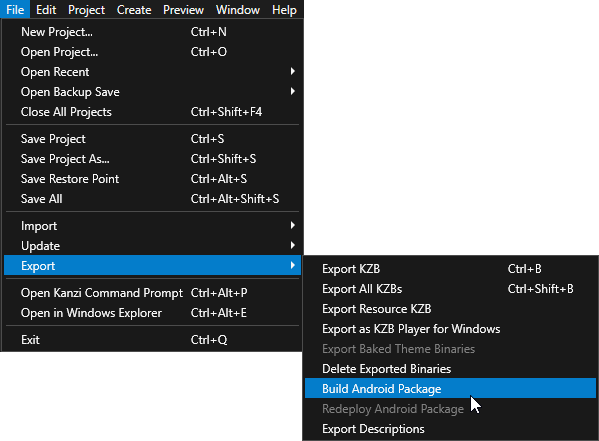599x441 pixels.
Task: Choose Open Project from File menu
Action: point(152,52)
